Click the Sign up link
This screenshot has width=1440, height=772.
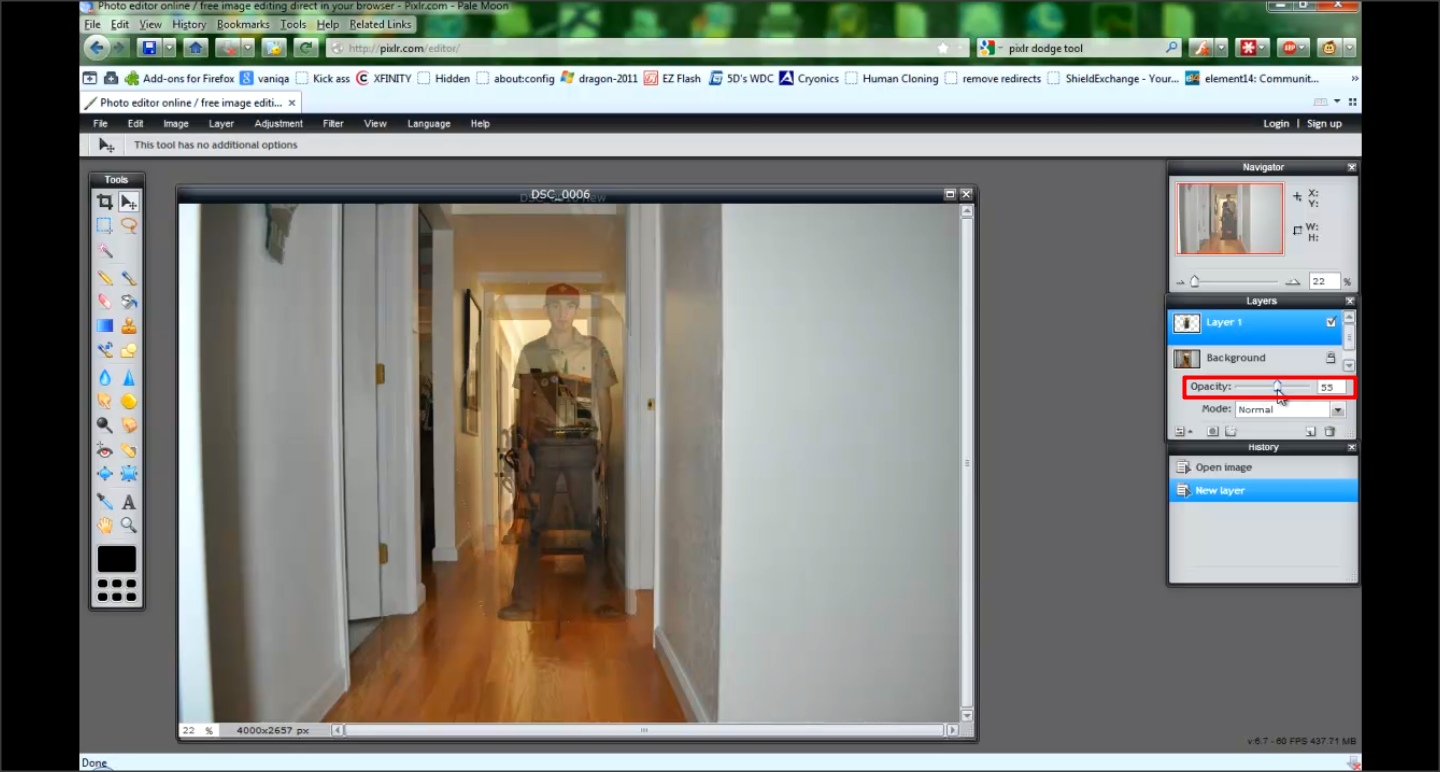1324,124
